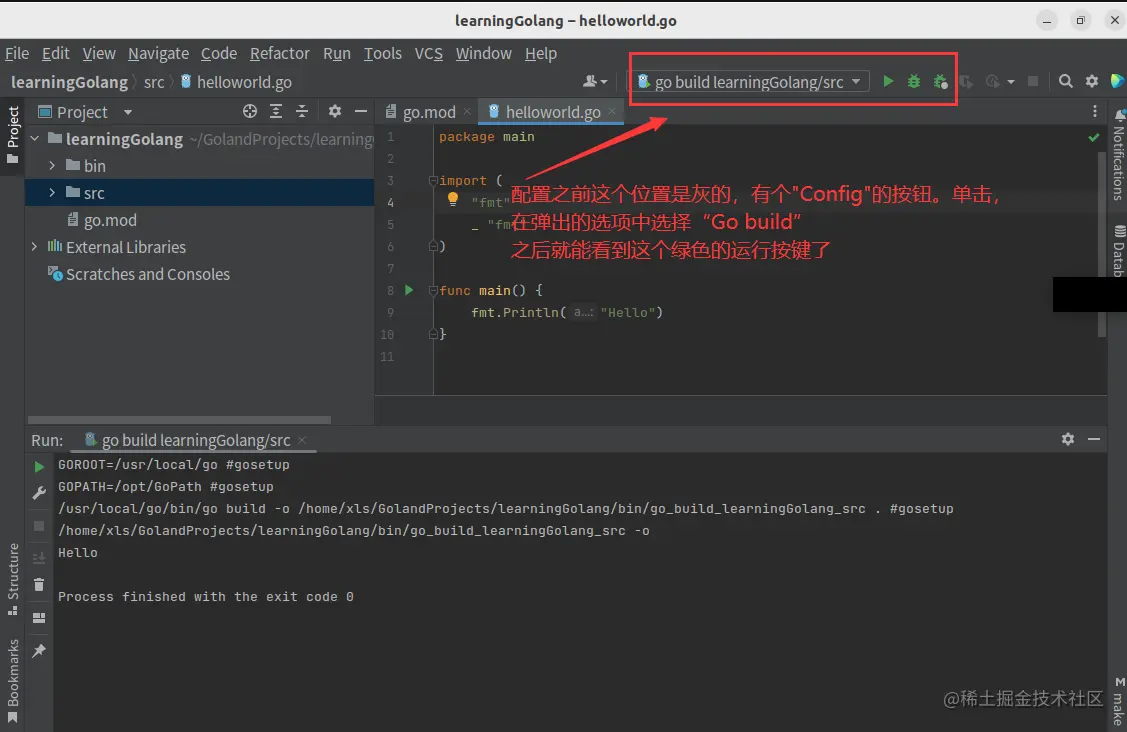Viewport: 1127px width, 732px height.
Task: Open Search Everywhere magnifier icon
Action: [x=1066, y=81]
